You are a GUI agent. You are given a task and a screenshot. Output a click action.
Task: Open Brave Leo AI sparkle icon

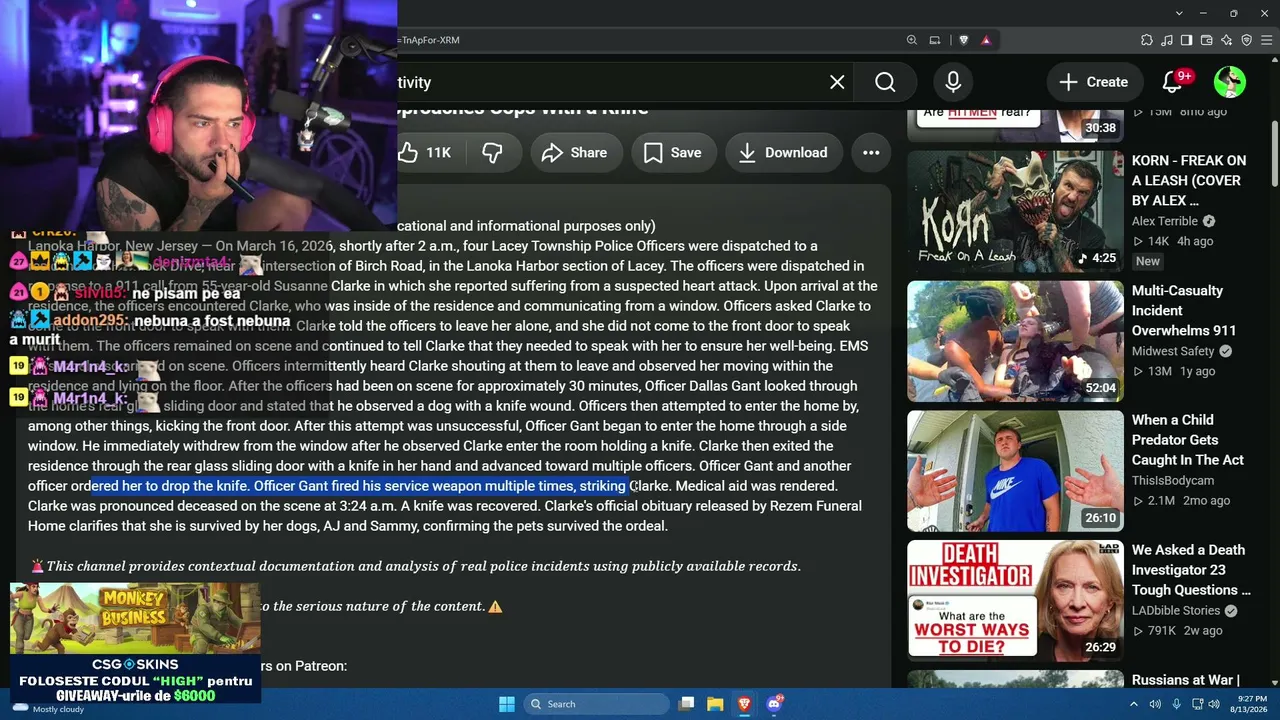click(1227, 40)
